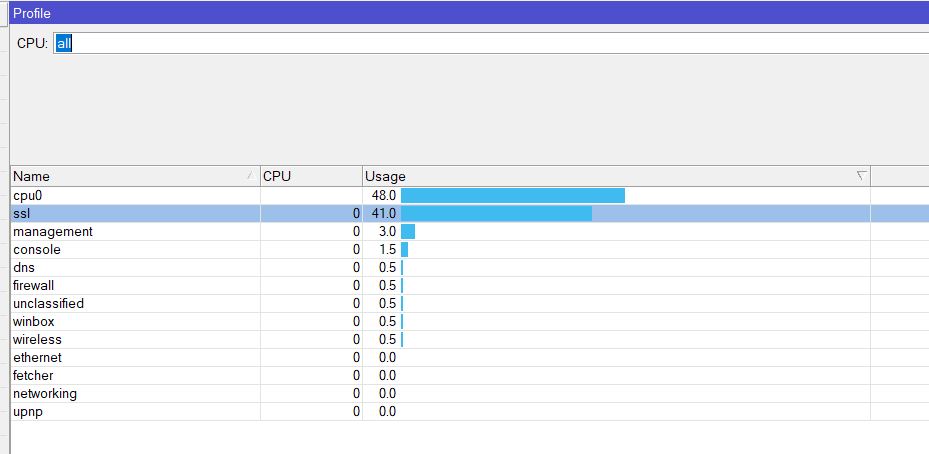Select the console row

click(470, 250)
